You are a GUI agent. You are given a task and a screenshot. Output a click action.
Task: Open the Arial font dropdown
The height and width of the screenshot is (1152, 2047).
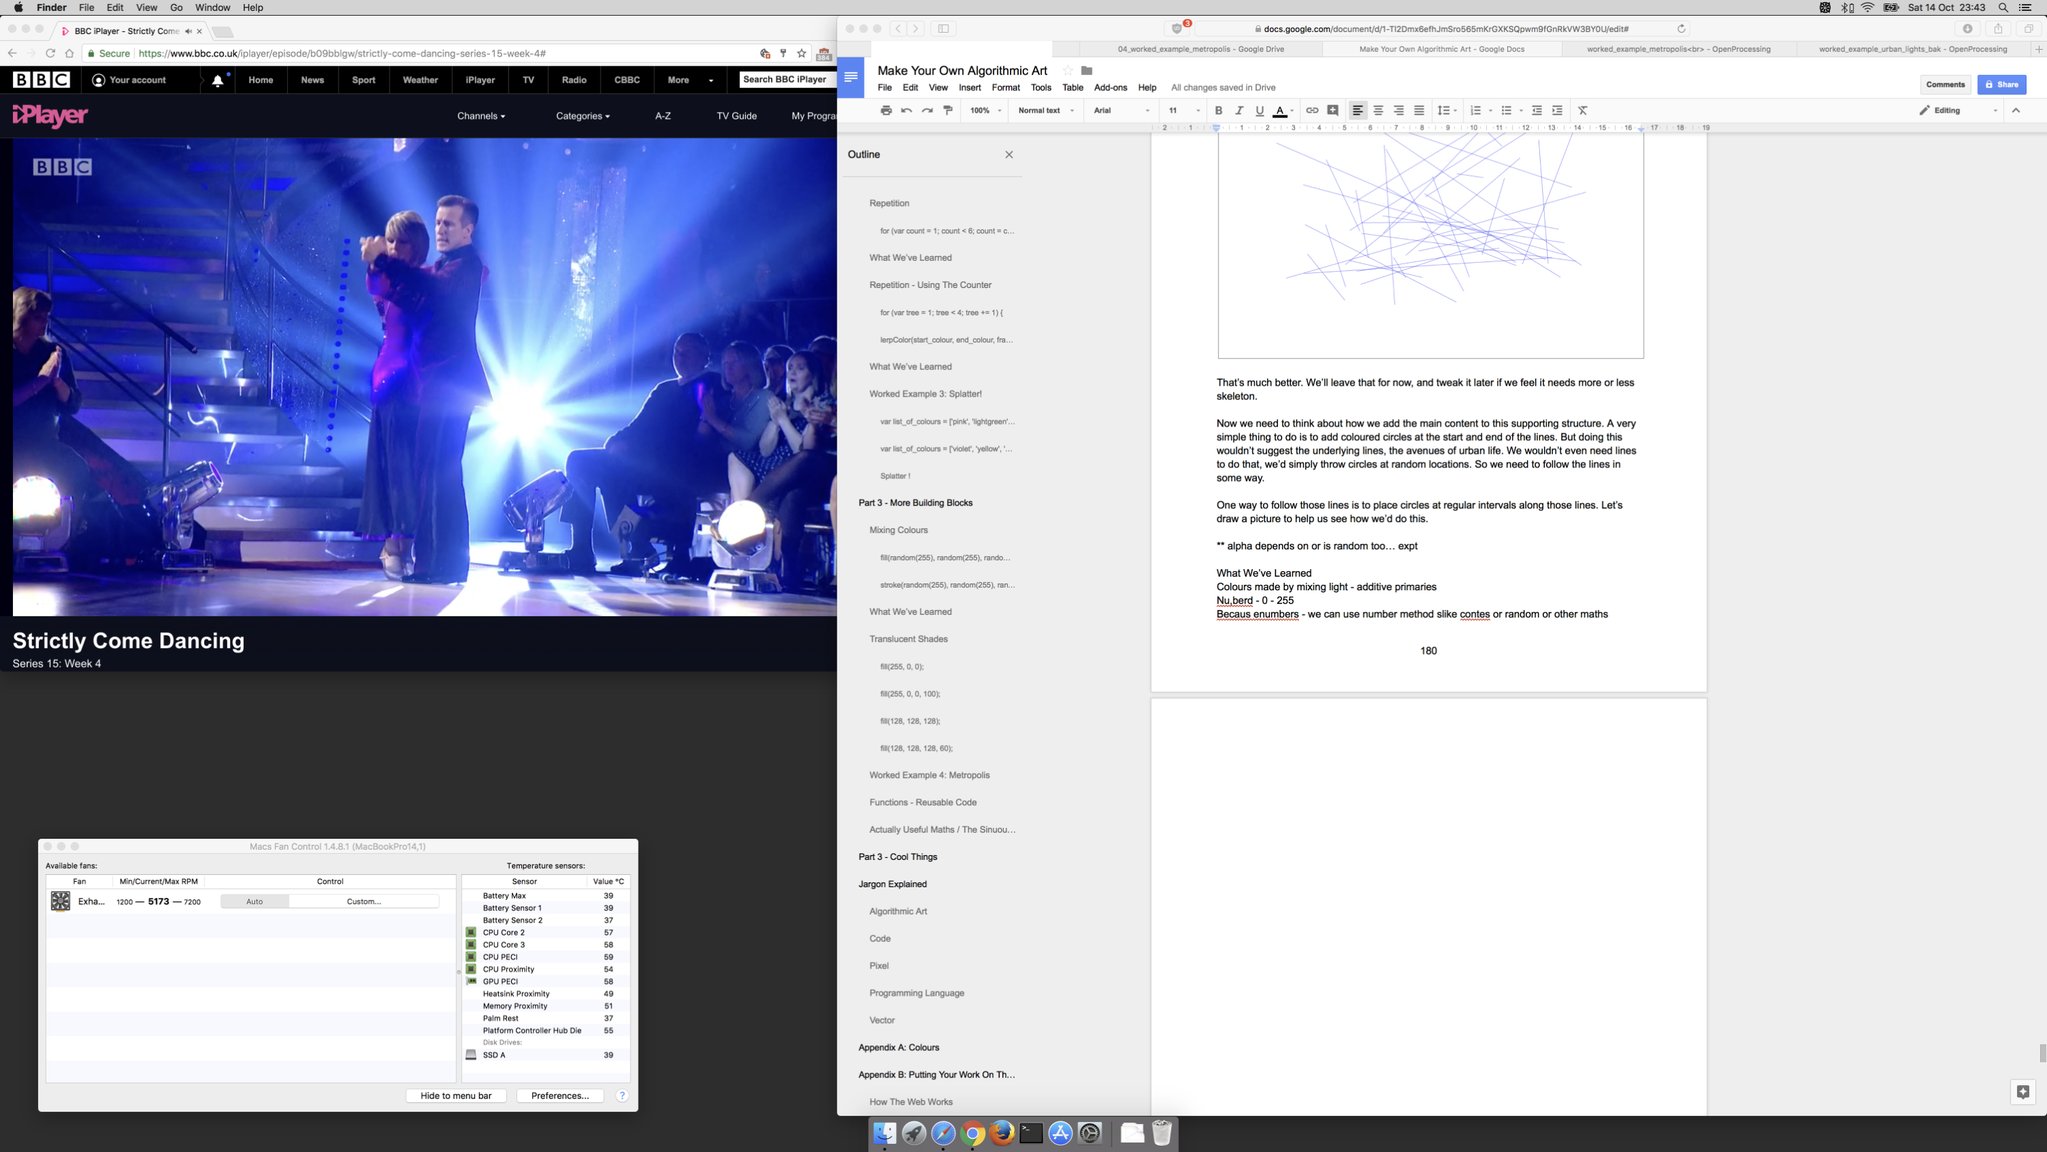coord(1120,111)
